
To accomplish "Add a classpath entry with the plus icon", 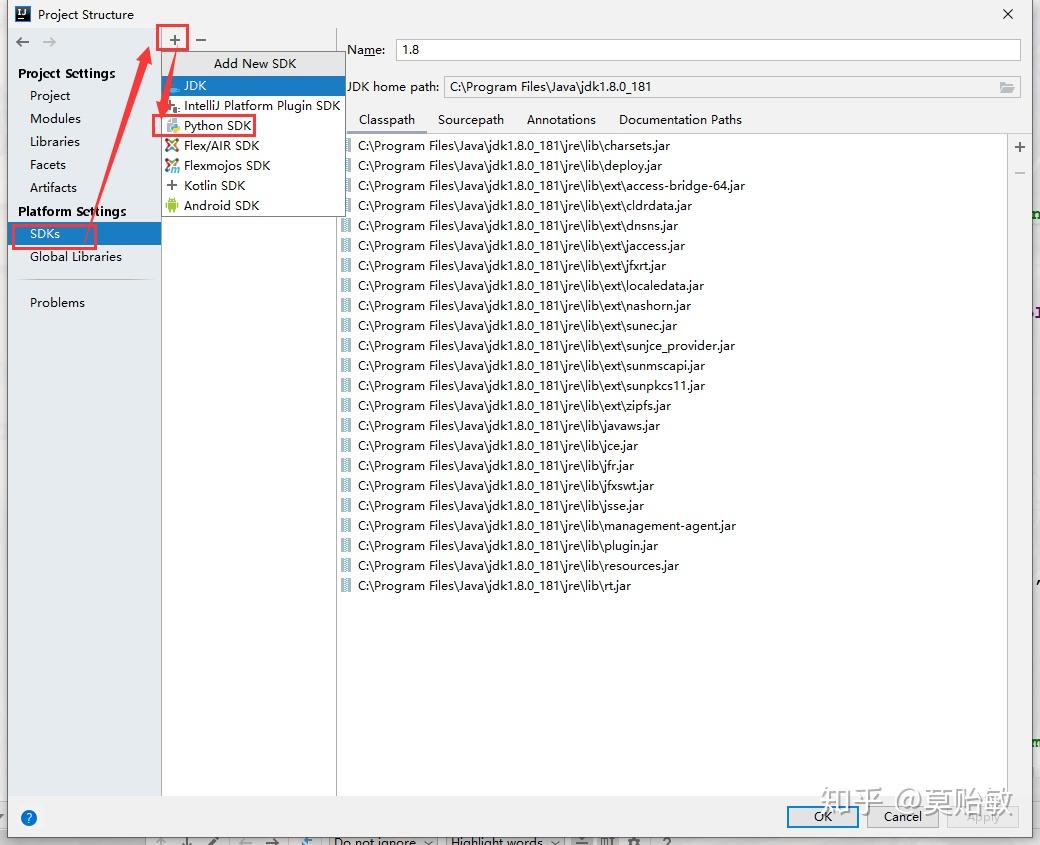I will pyautogui.click(x=1019, y=146).
